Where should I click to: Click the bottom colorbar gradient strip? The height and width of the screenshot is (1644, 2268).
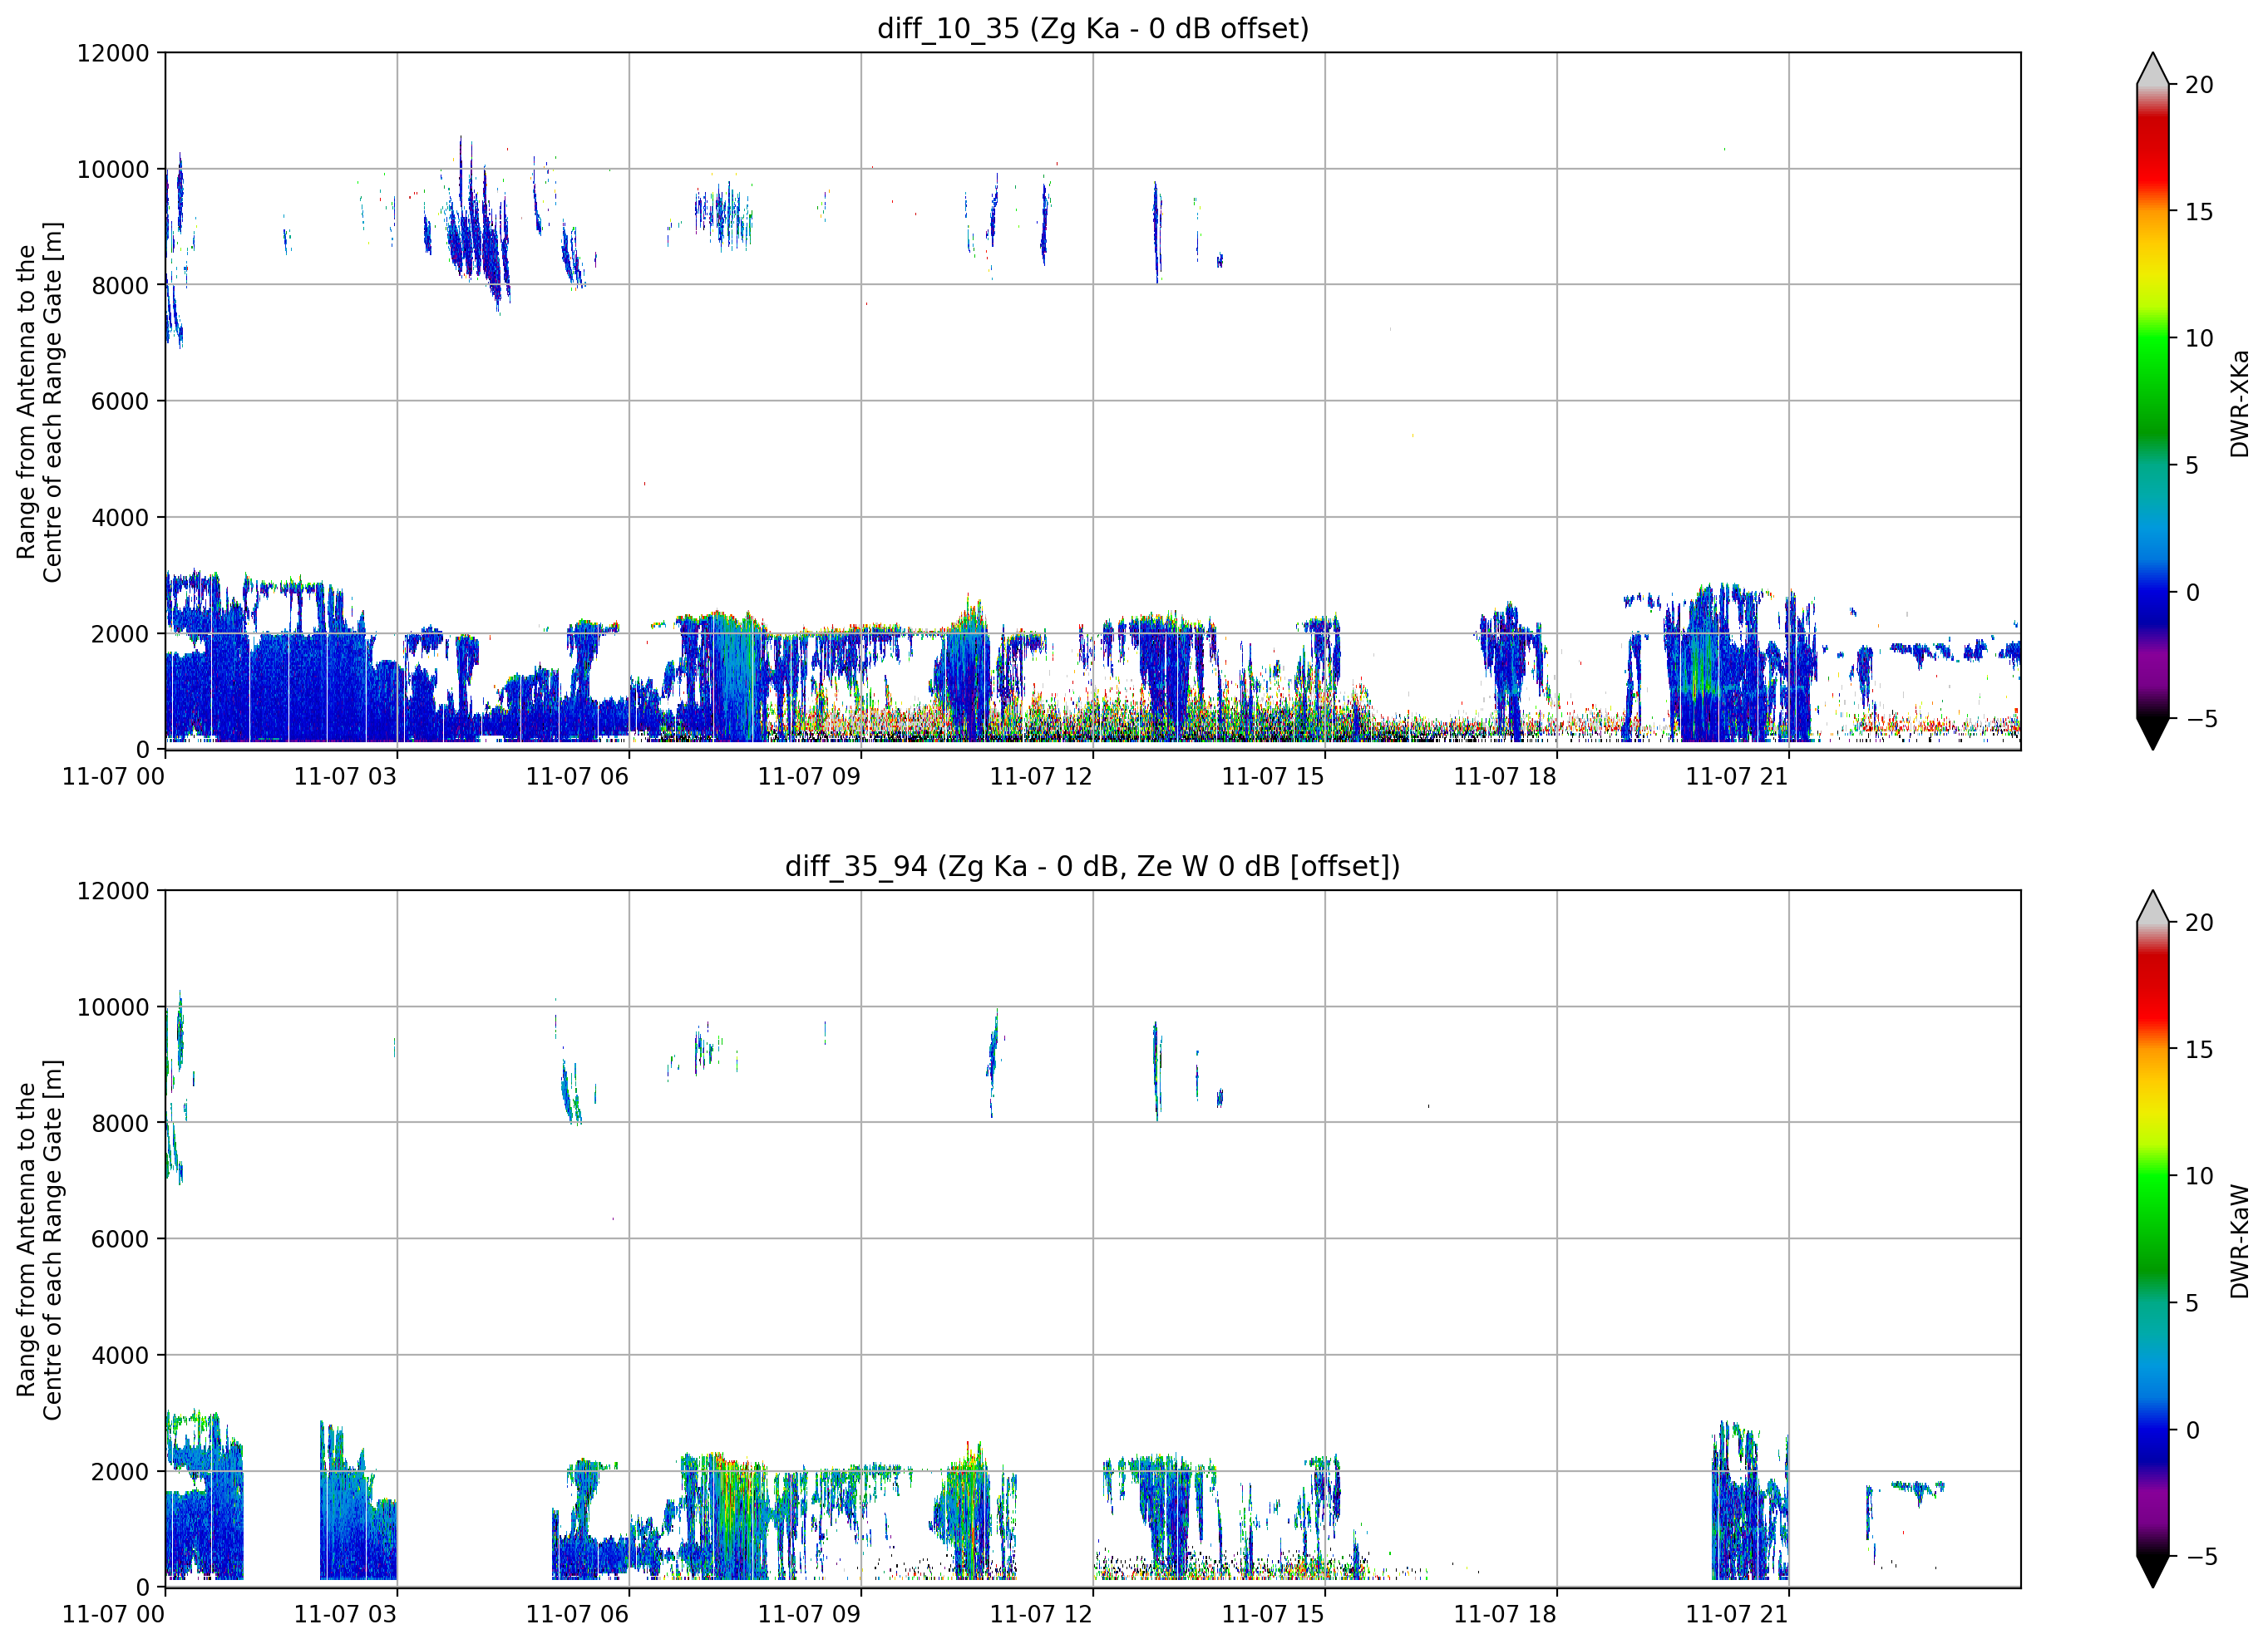point(2152,1238)
